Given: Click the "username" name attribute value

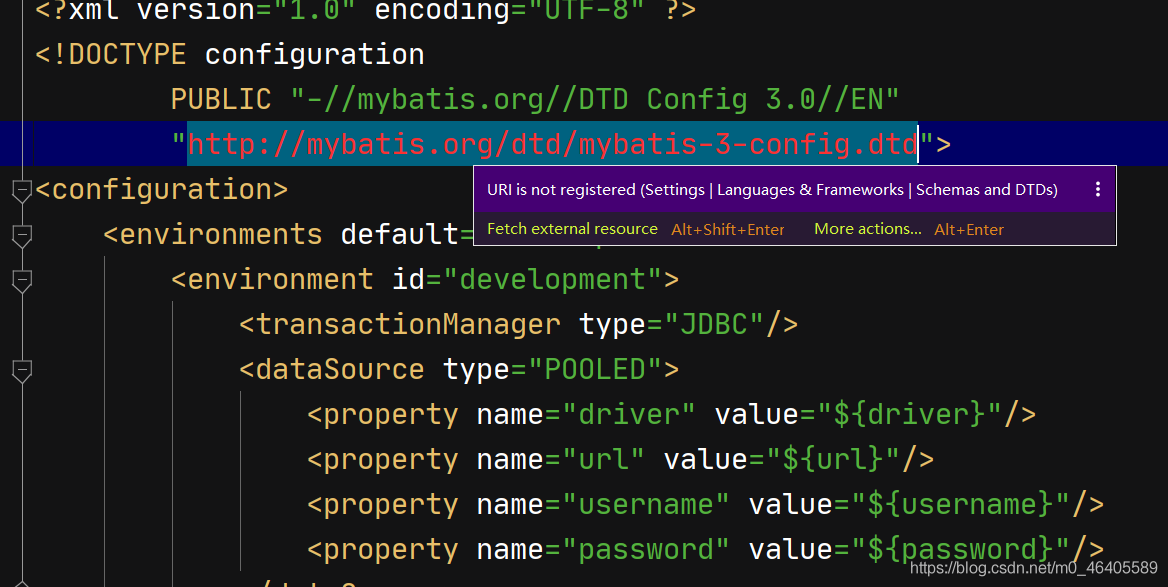Looking at the screenshot, I should coord(646,504).
